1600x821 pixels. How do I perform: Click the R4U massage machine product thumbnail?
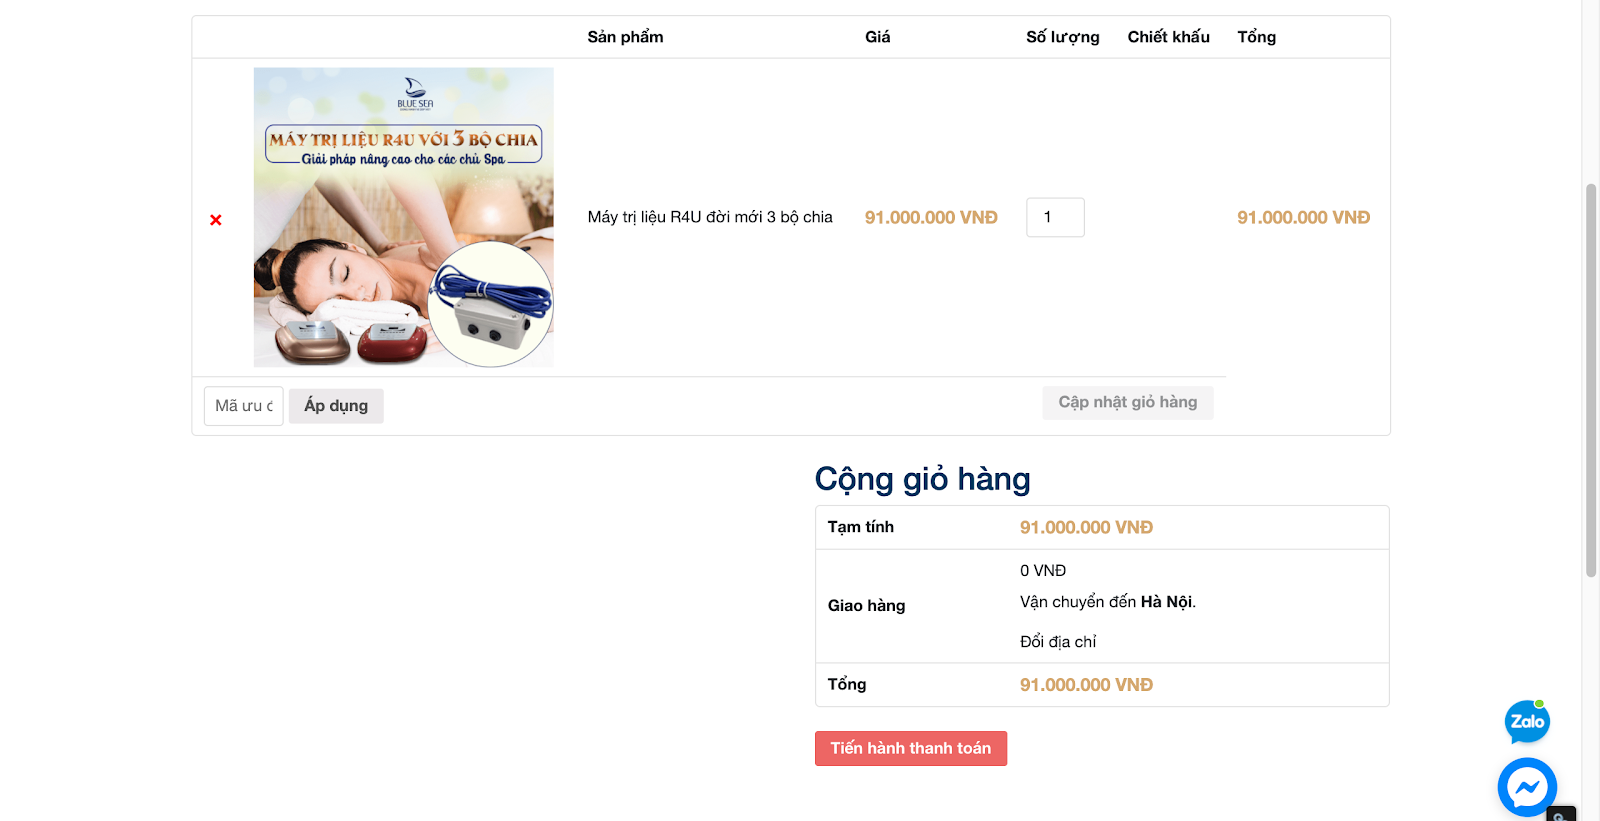pyautogui.click(x=403, y=217)
